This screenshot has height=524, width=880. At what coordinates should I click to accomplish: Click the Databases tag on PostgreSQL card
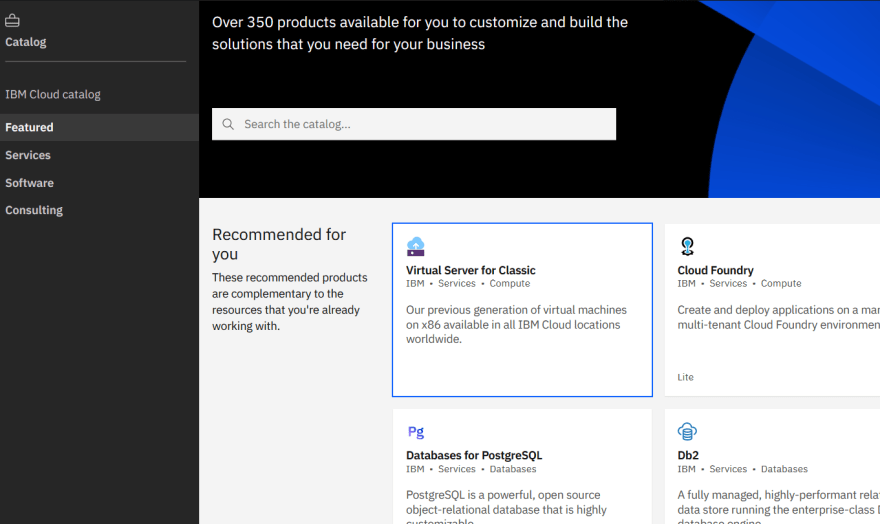coord(512,469)
